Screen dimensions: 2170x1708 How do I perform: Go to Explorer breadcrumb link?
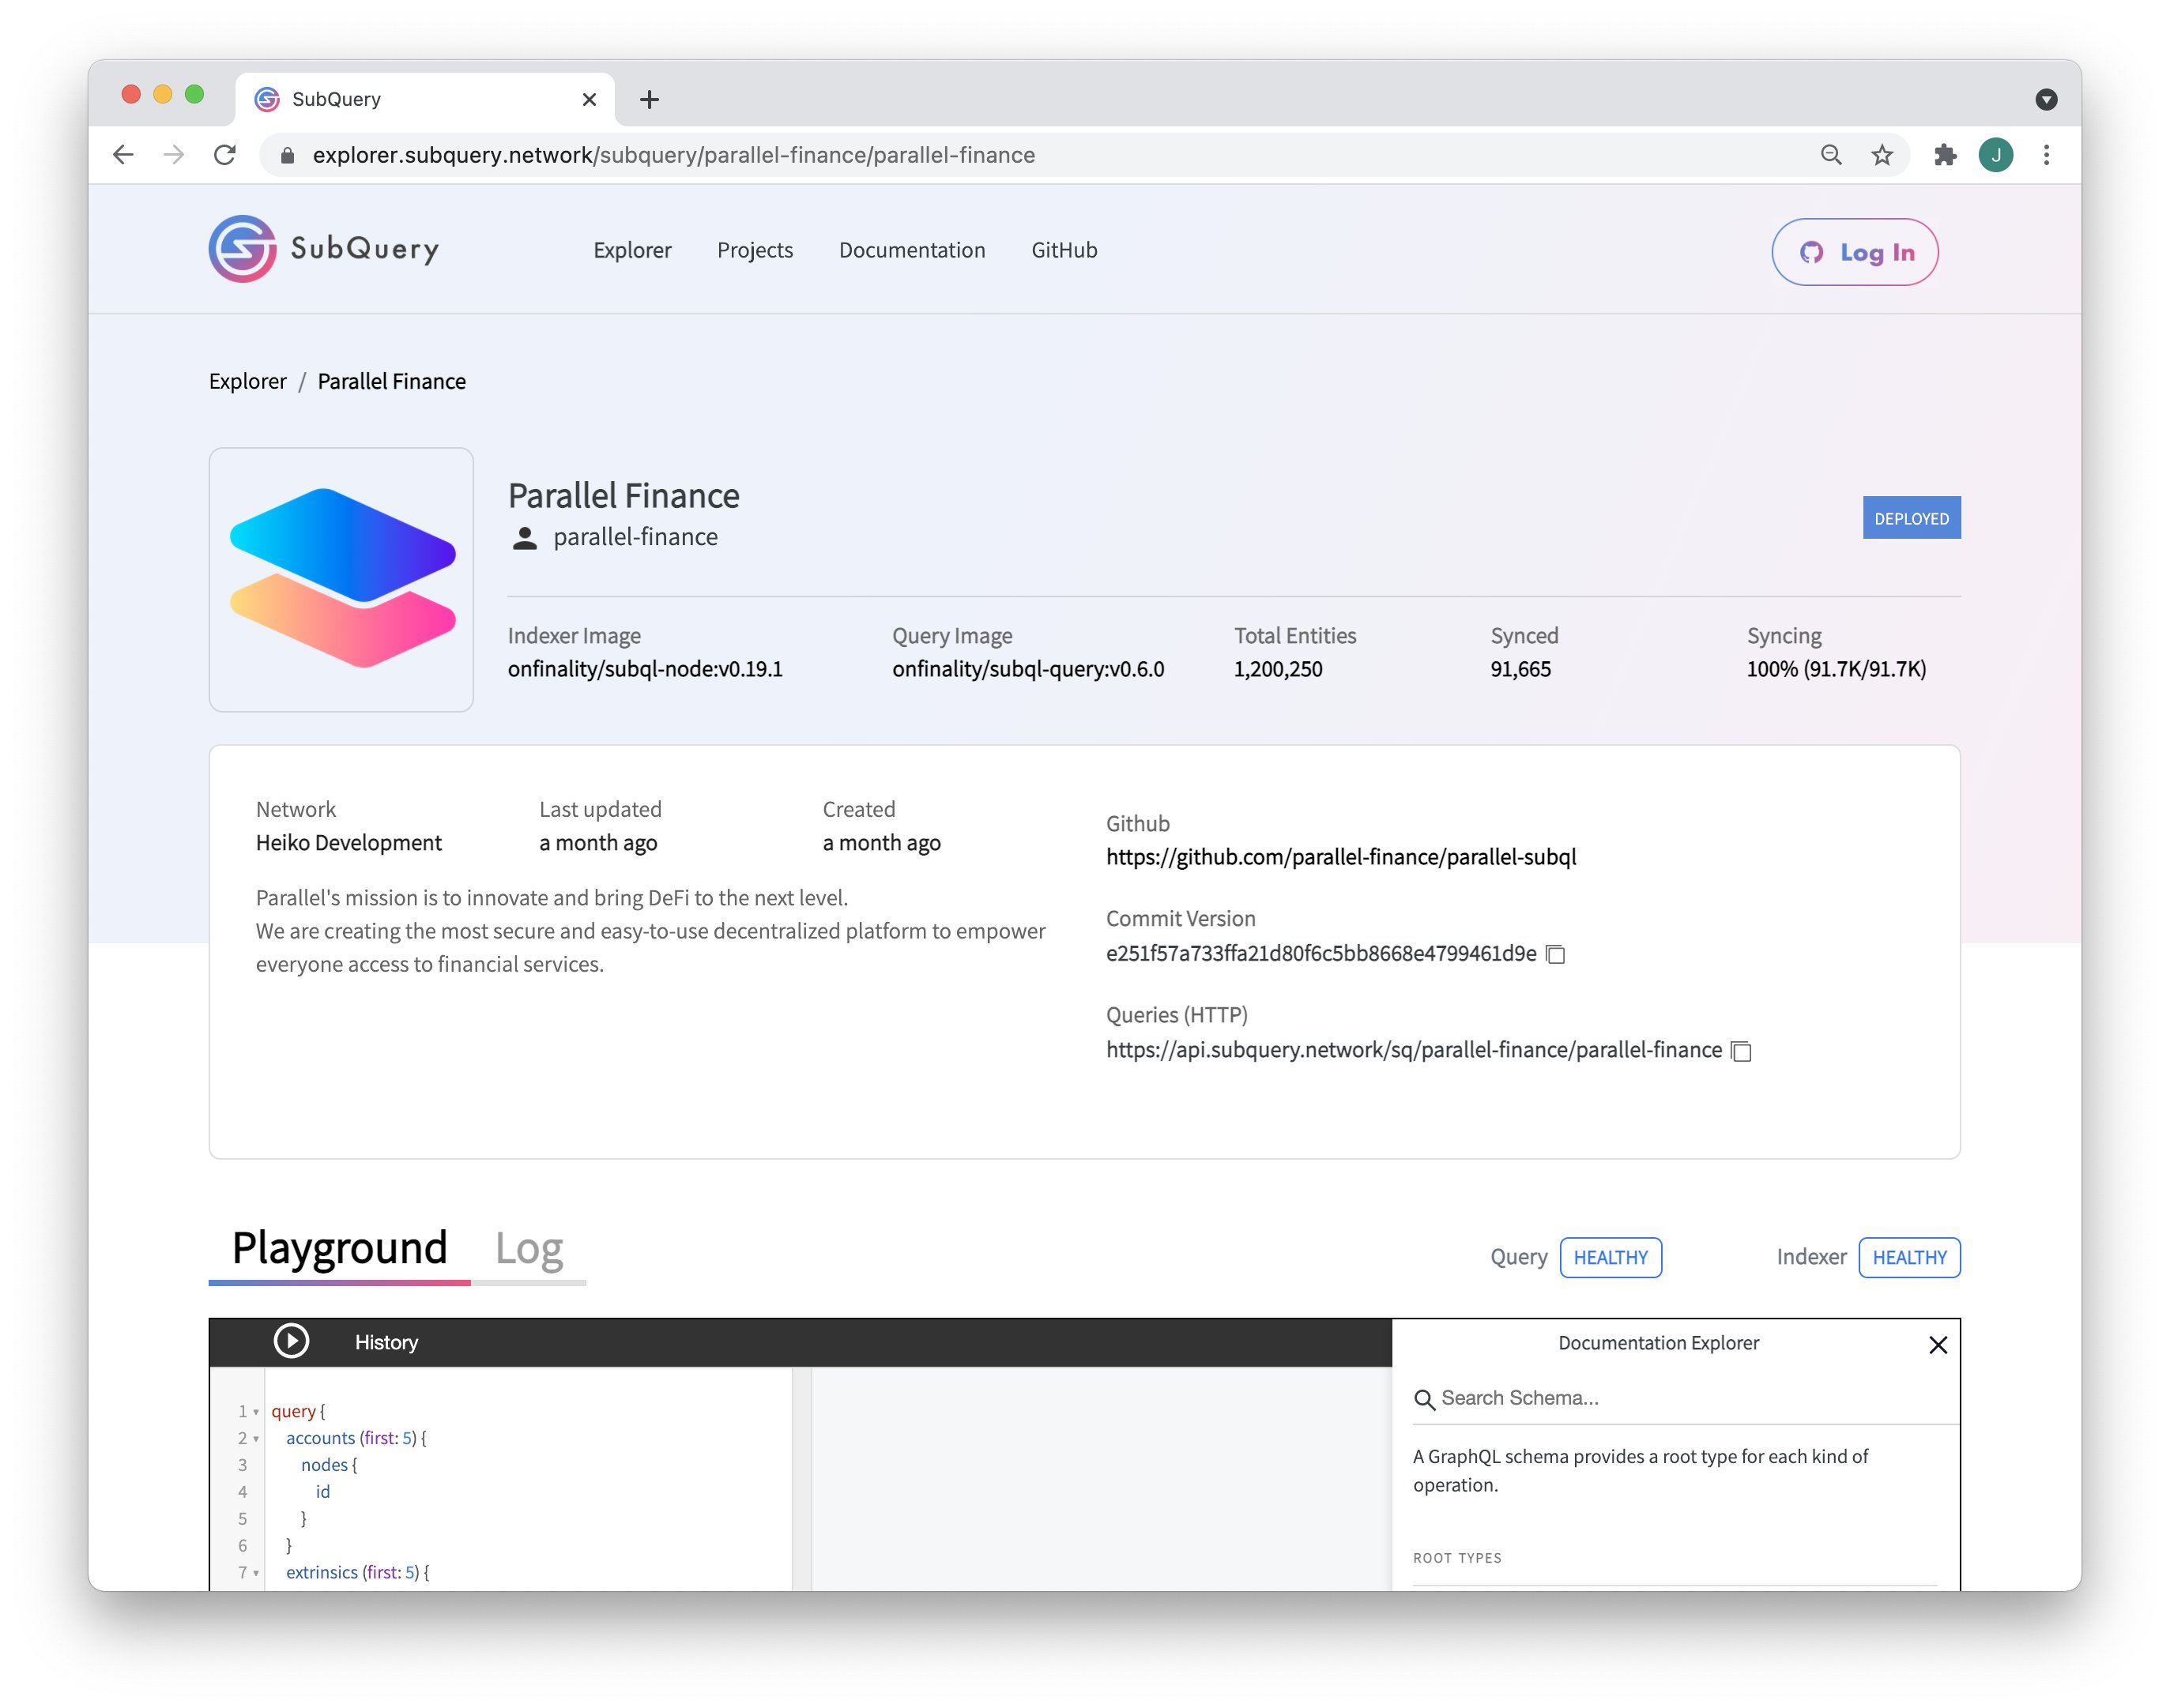(247, 381)
